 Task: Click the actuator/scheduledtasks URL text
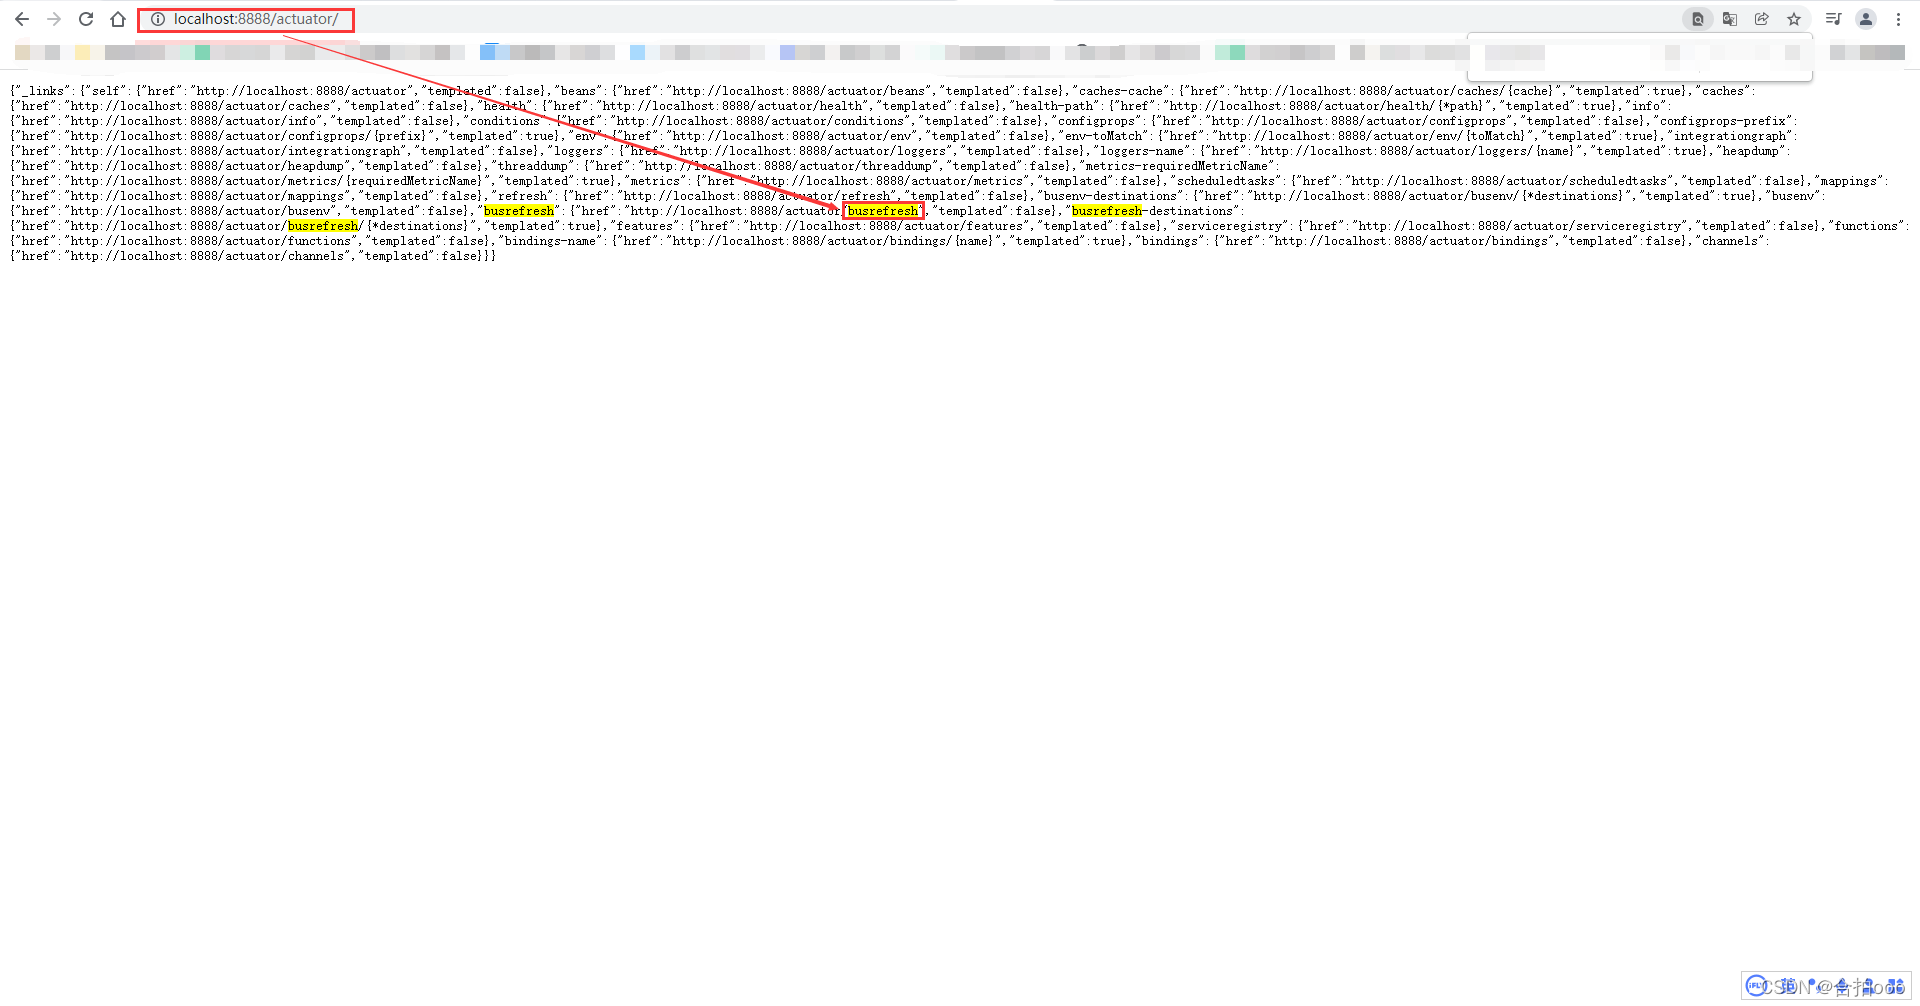(x=1509, y=181)
